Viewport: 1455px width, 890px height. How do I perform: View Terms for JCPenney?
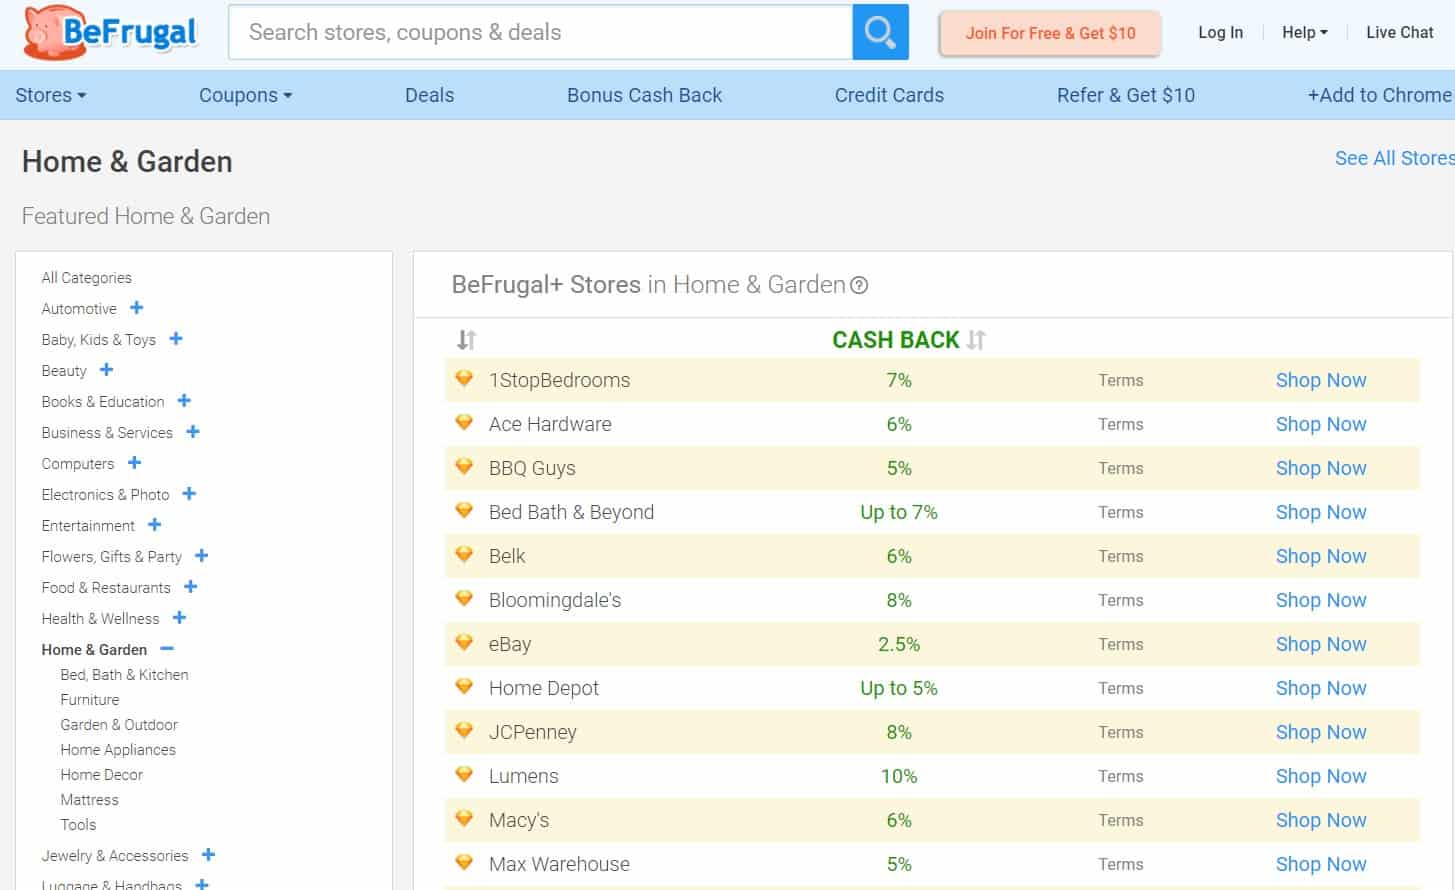tap(1120, 732)
